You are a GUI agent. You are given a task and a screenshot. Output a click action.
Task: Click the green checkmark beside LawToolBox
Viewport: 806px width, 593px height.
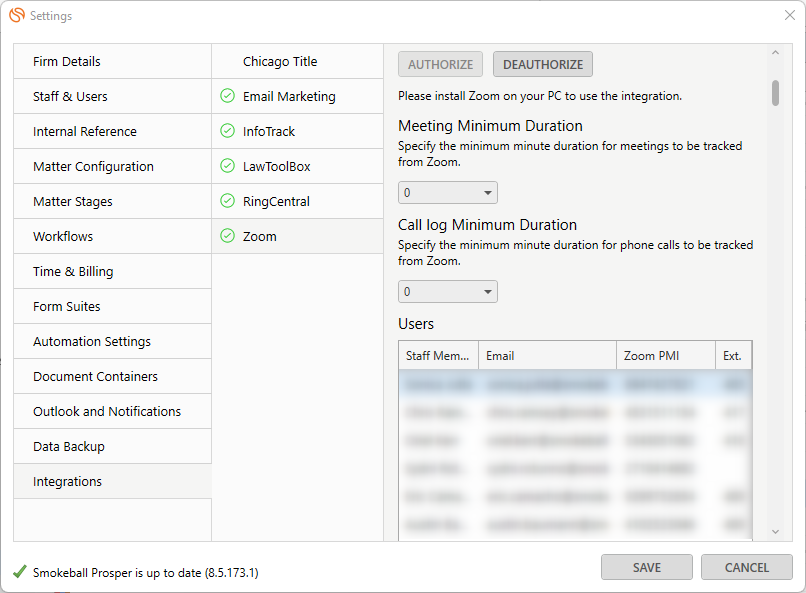227,166
